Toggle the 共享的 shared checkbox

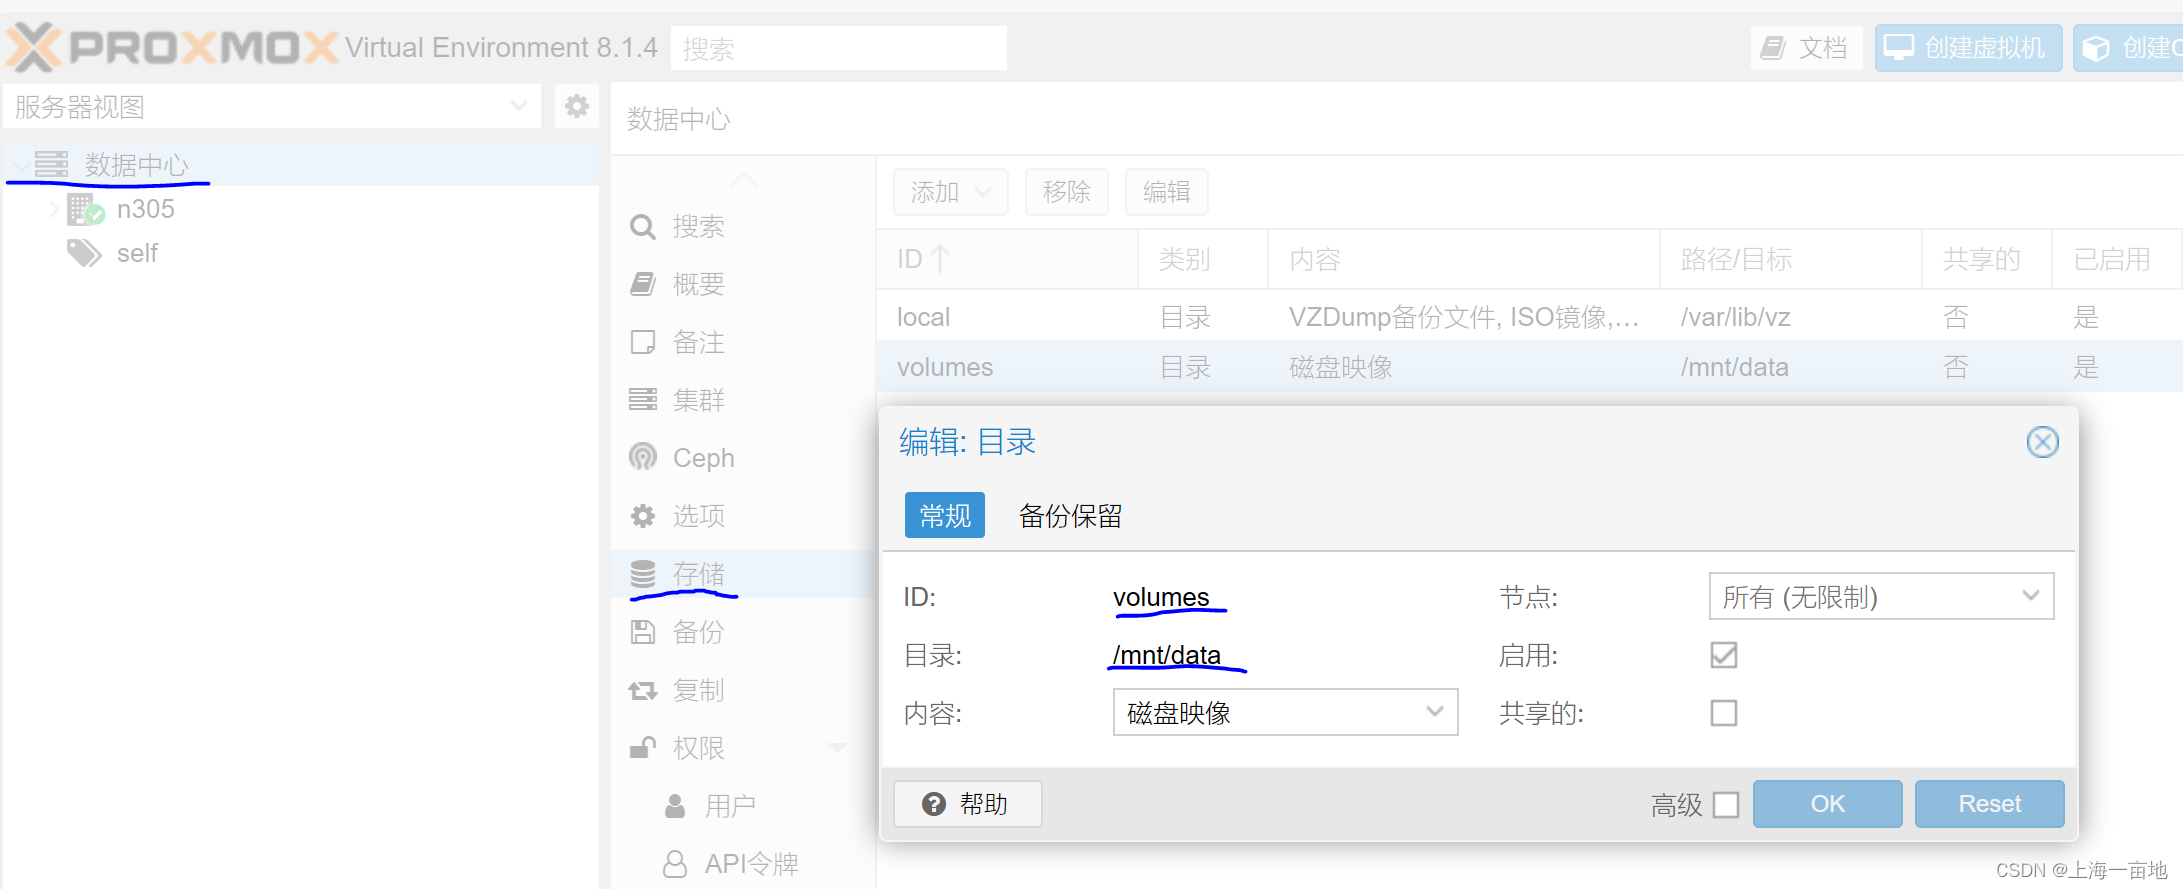[x=1724, y=713]
